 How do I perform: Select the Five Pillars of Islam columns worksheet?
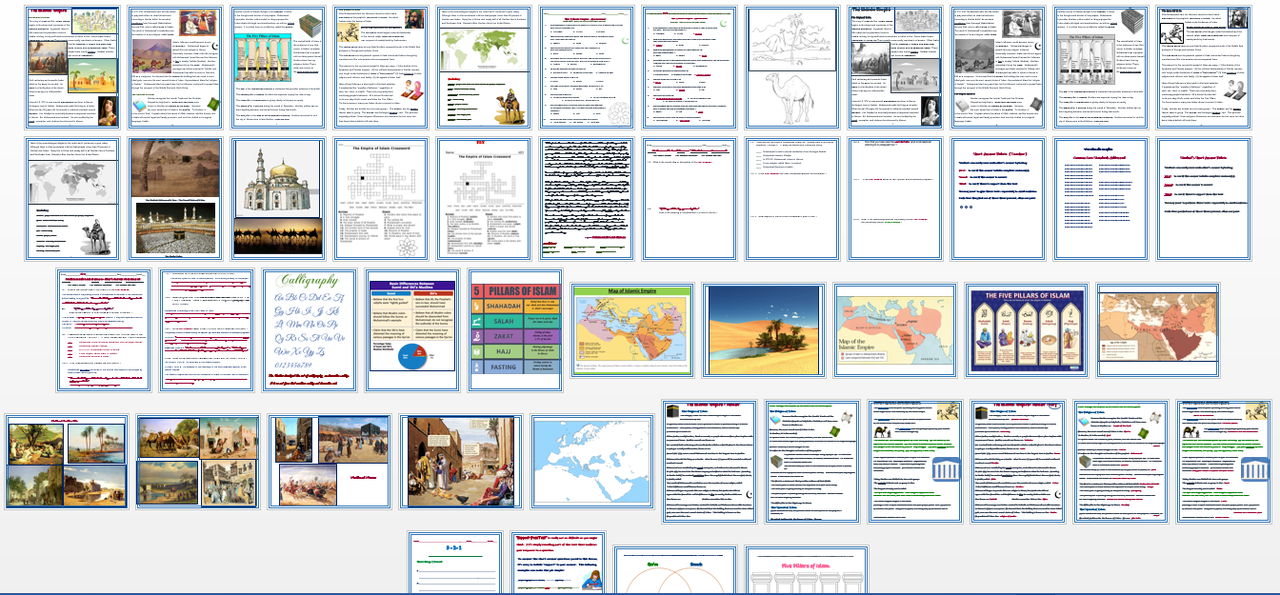(806, 563)
